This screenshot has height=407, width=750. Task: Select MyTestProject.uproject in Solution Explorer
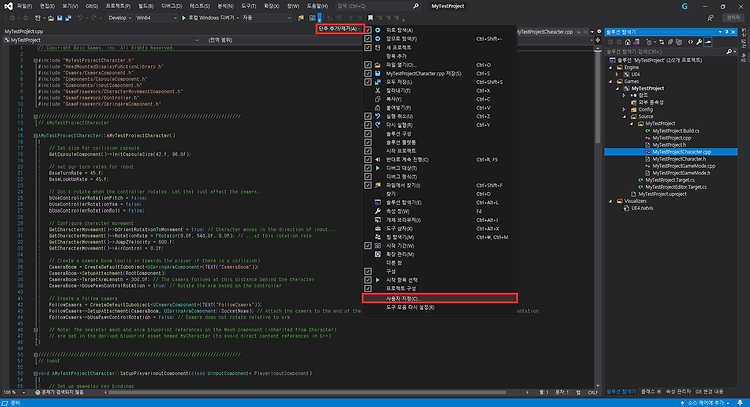tap(662, 194)
